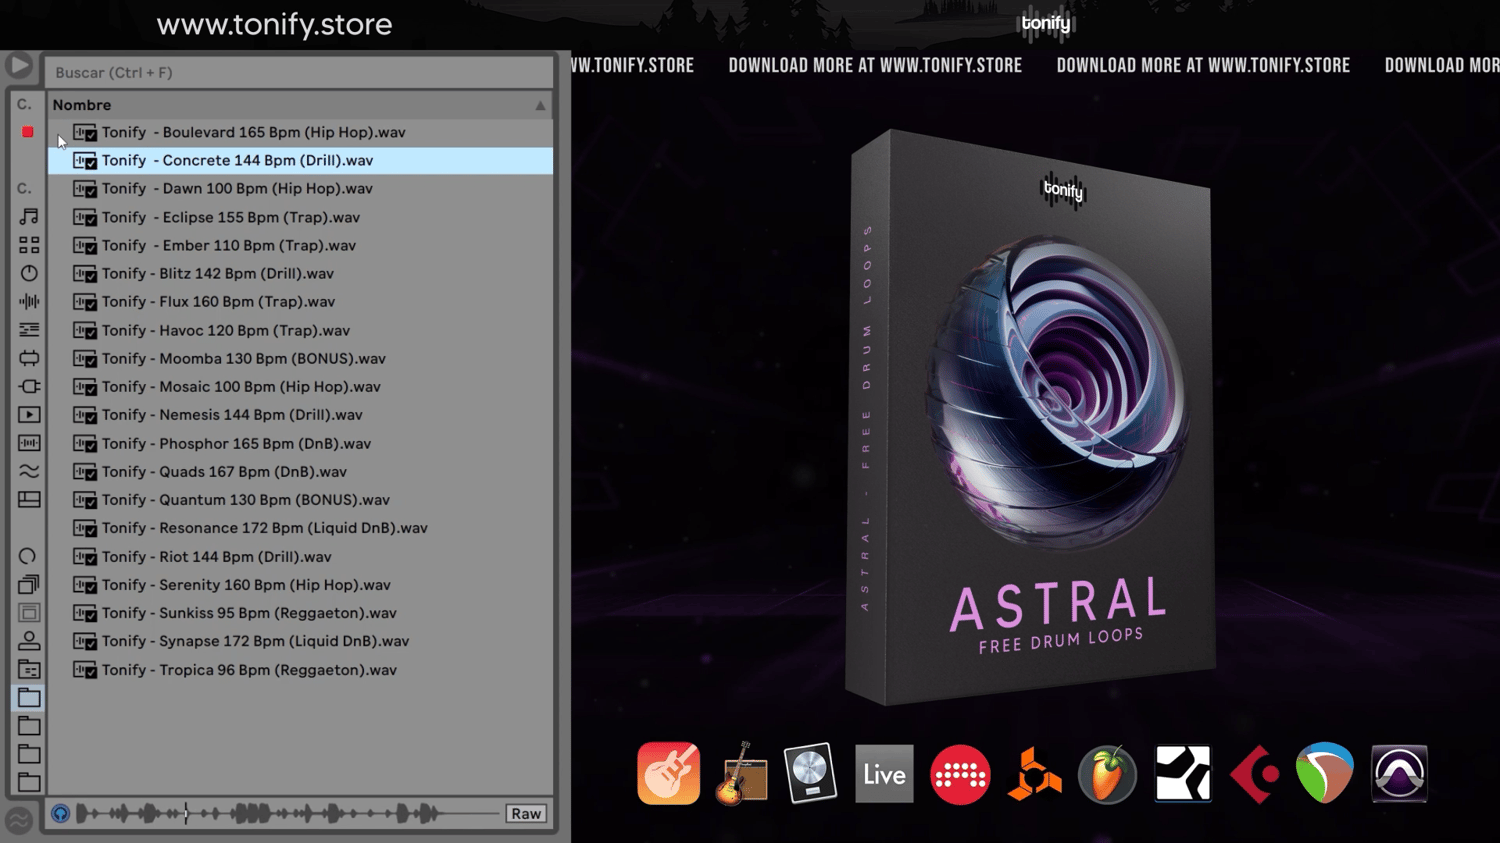Select Tonify - Eclipse 155 Bpm (Trap).wav

coord(300,217)
